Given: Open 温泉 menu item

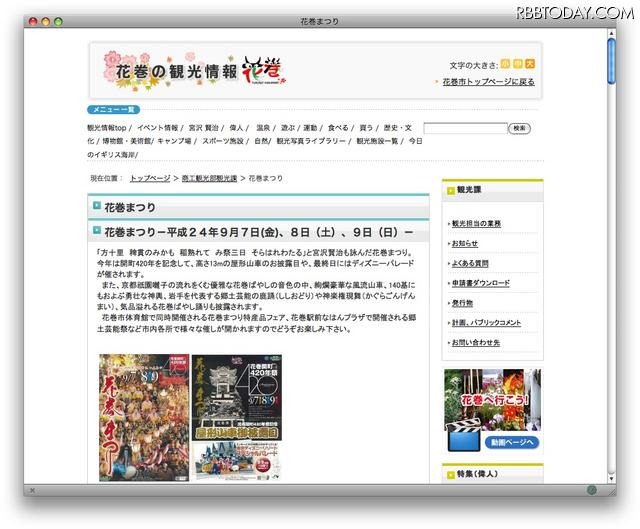Looking at the screenshot, I should [x=263, y=128].
